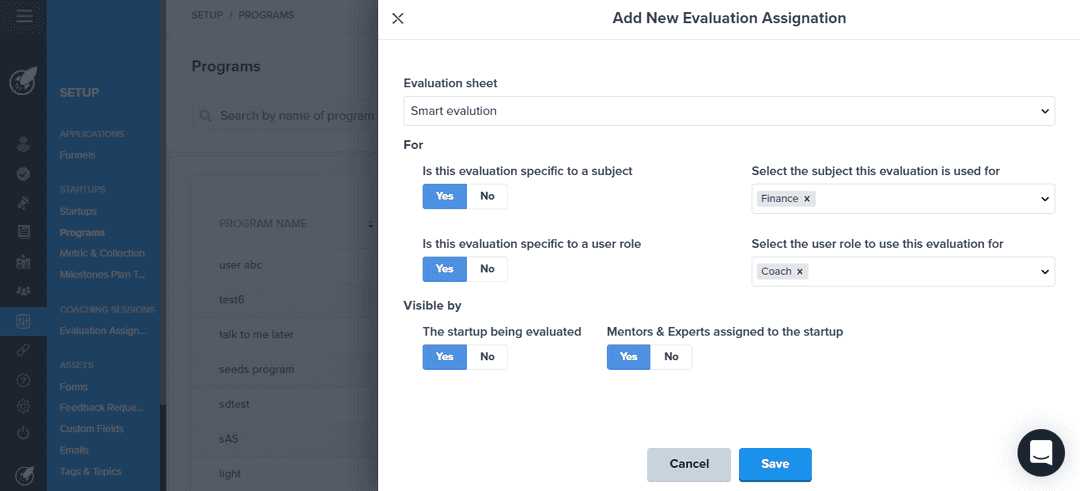This screenshot has width=1080, height=491.
Task: Click the rocket logo at sidebar top
Action: click(23, 81)
